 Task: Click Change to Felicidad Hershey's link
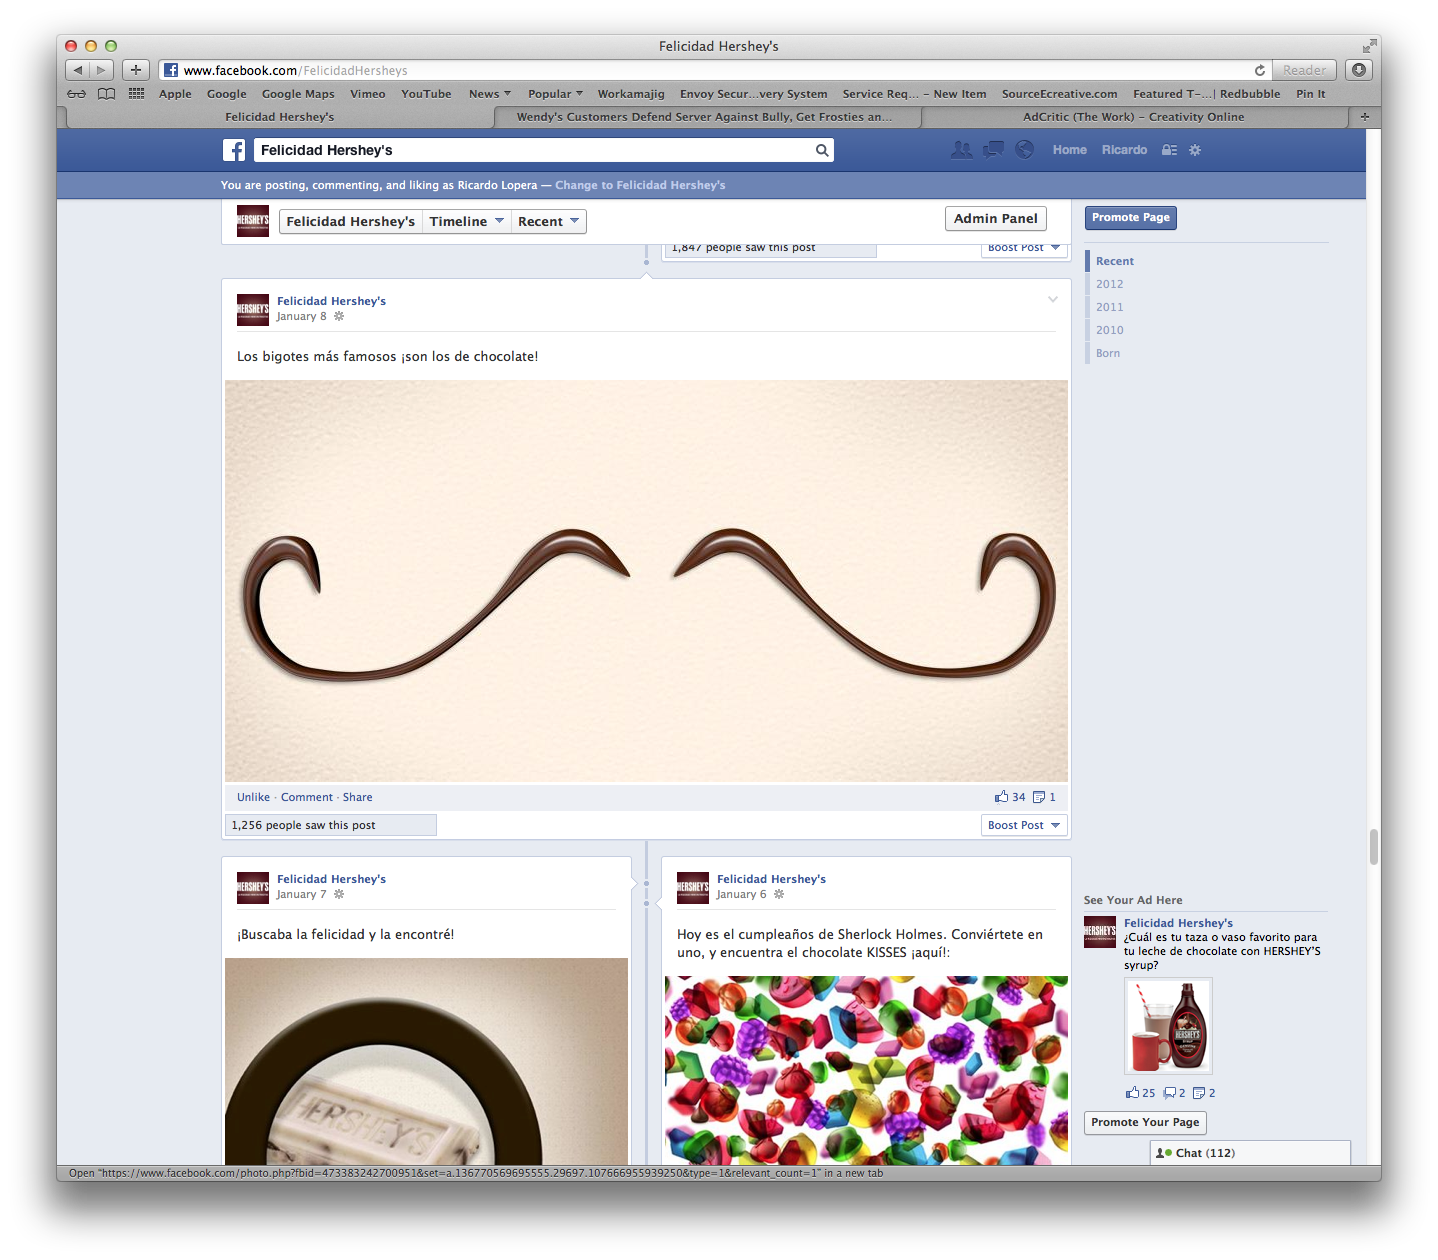pyautogui.click(x=640, y=185)
